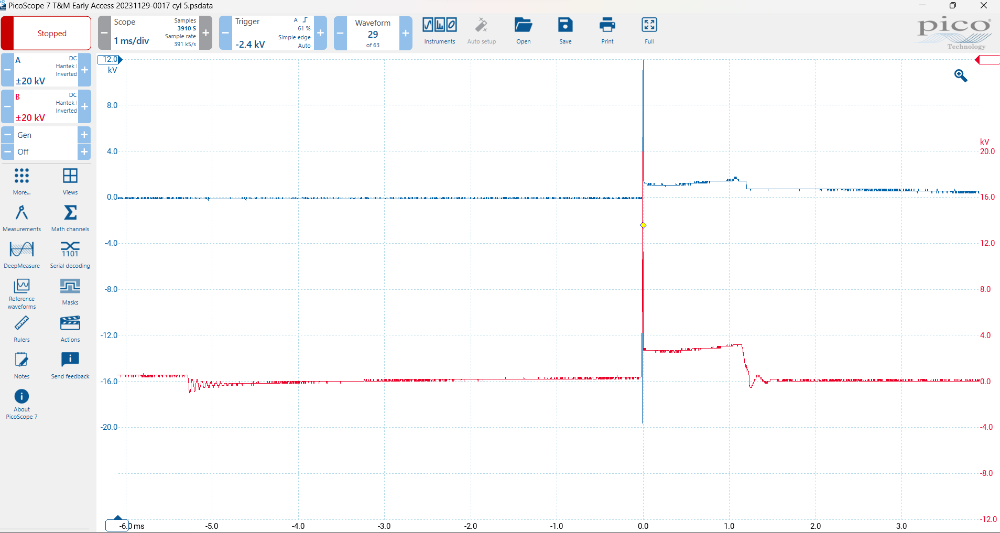Expand the More... tools menu
The image size is (1000, 533).
point(22,180)
